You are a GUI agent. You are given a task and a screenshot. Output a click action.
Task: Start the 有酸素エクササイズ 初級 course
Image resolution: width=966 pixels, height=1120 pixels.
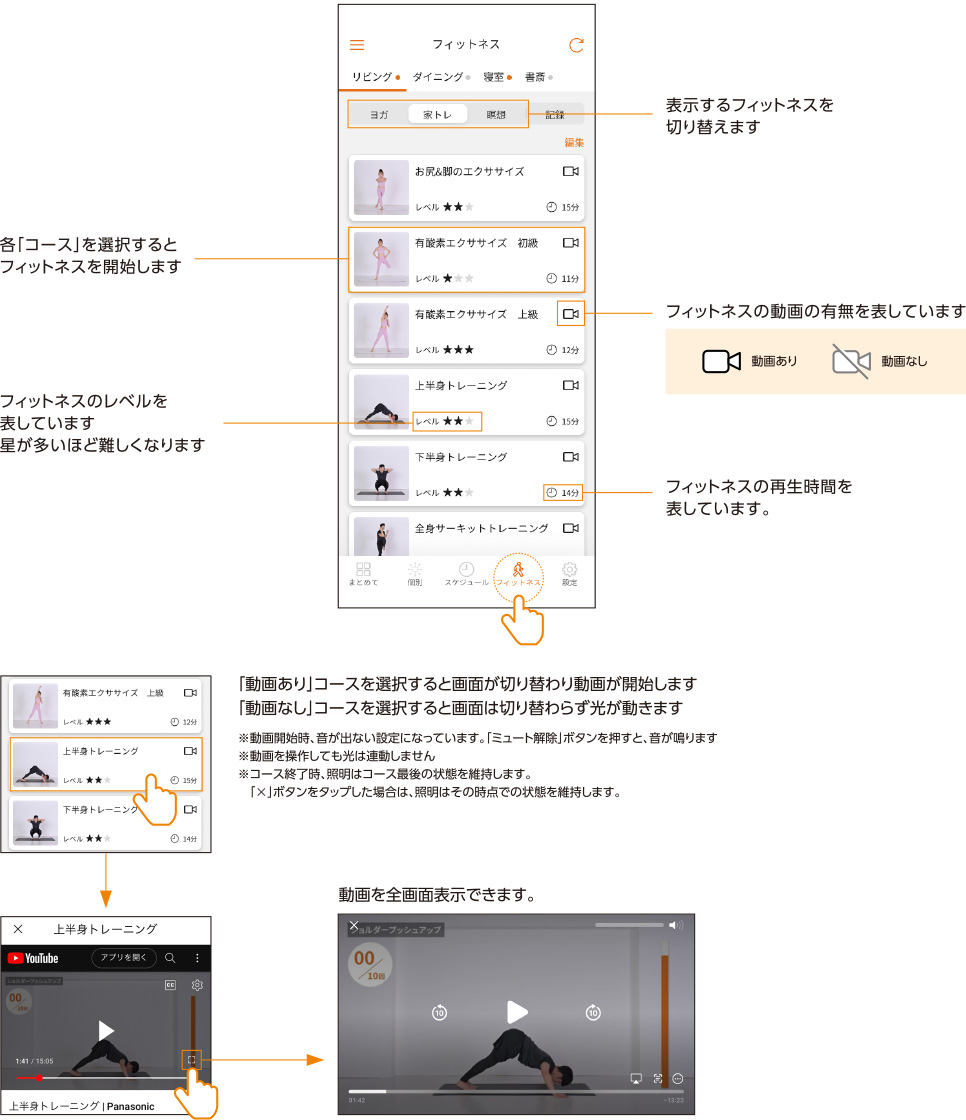pyautogui.click(x=467, y=259)
